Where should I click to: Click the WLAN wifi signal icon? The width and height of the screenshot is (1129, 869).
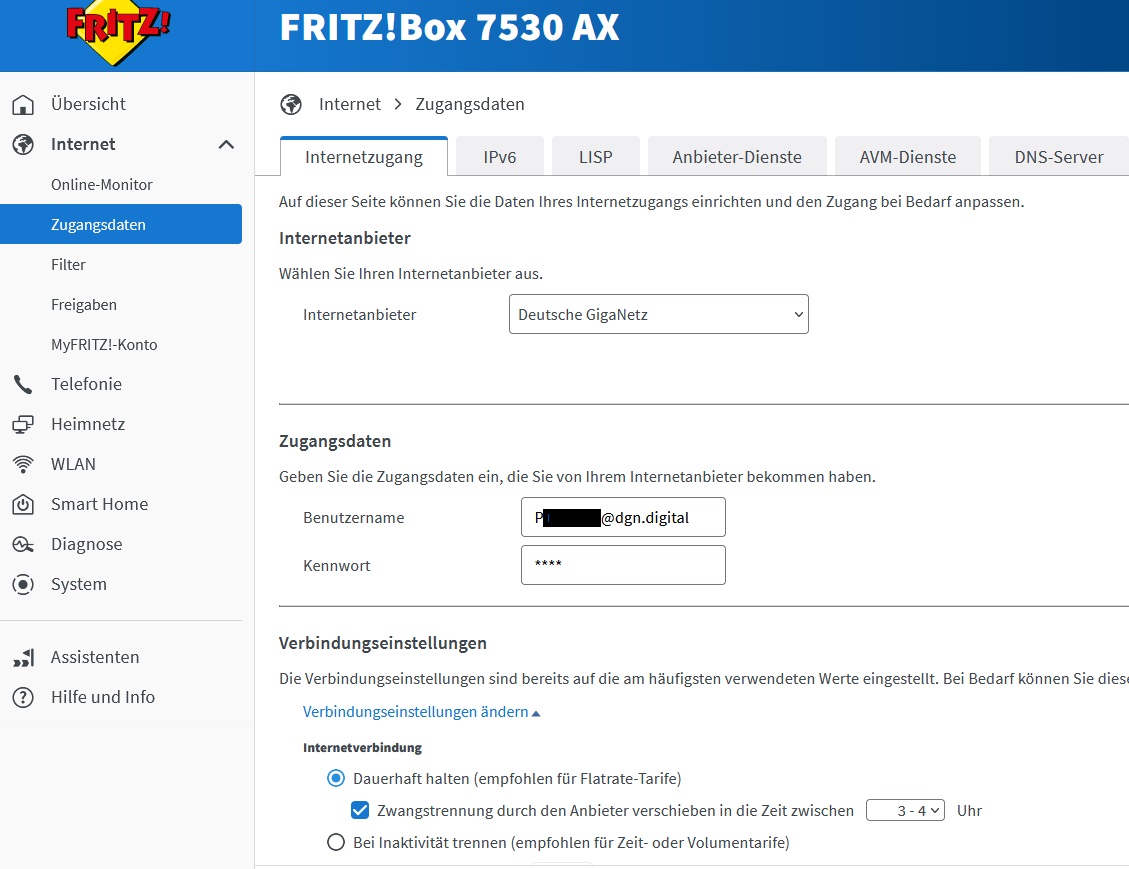(x=23, y=464)
